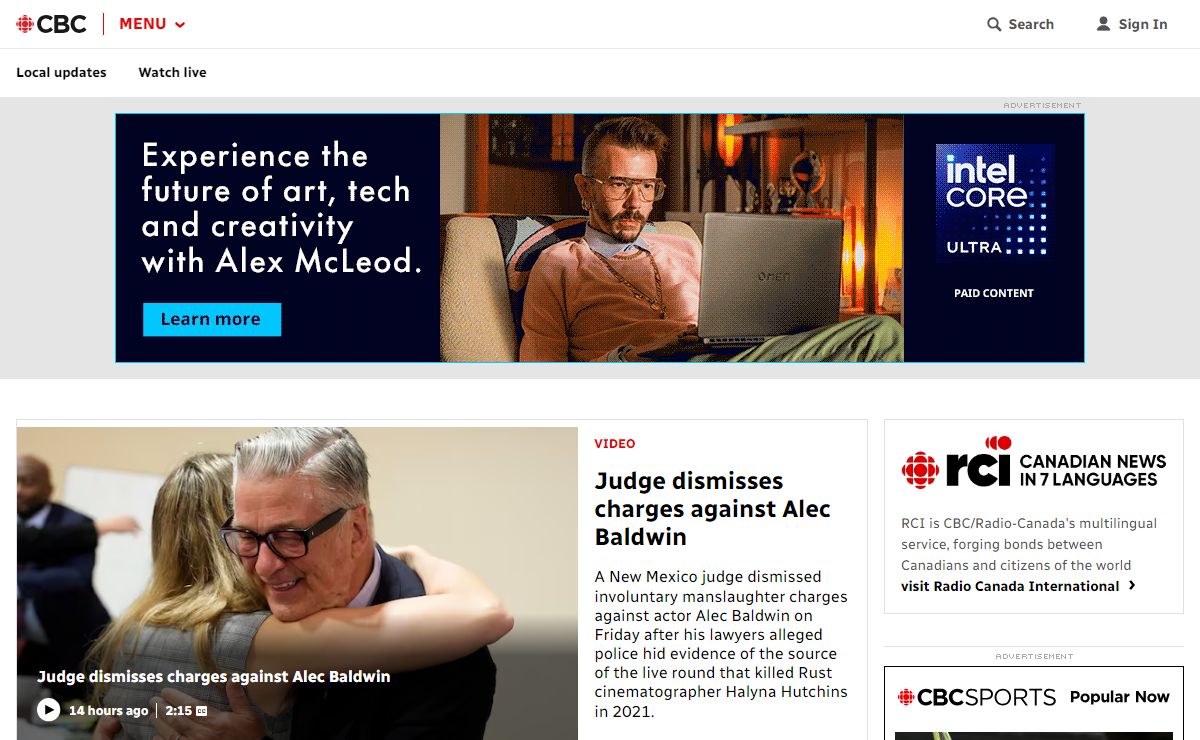This screenshot has height=740, width=1200.
Task: Click the Sign In person icon
Action: tap(1103, 24)
